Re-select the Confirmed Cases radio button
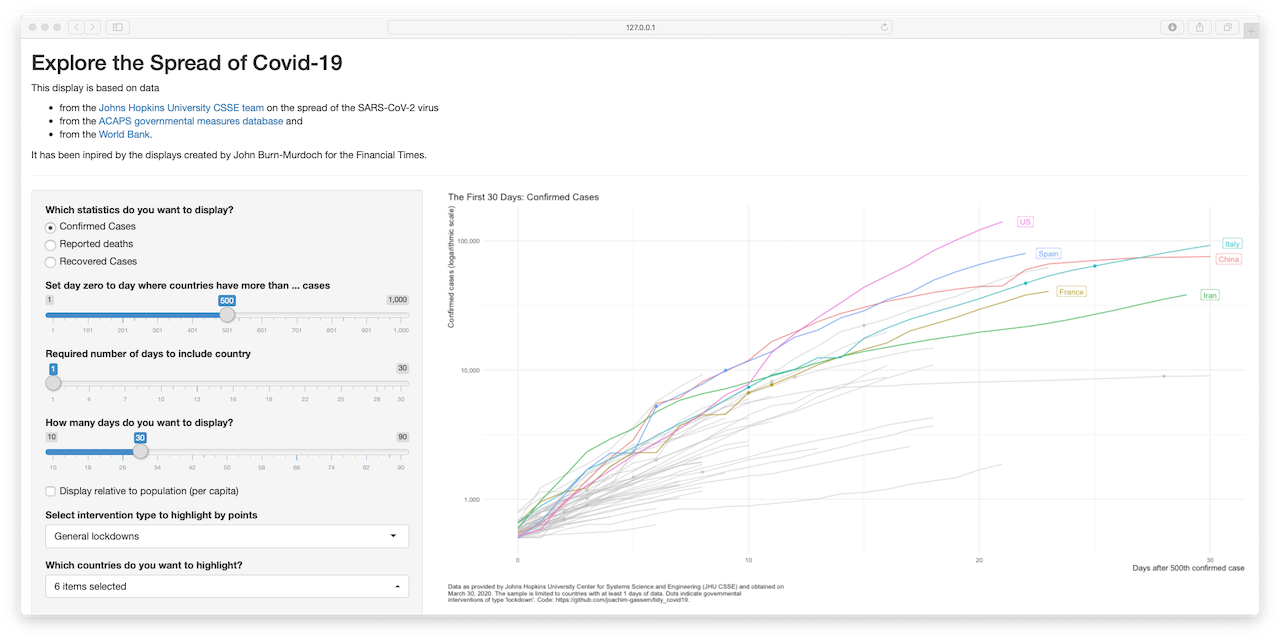This screenshot has width=1280, height=640. [50, 227]
